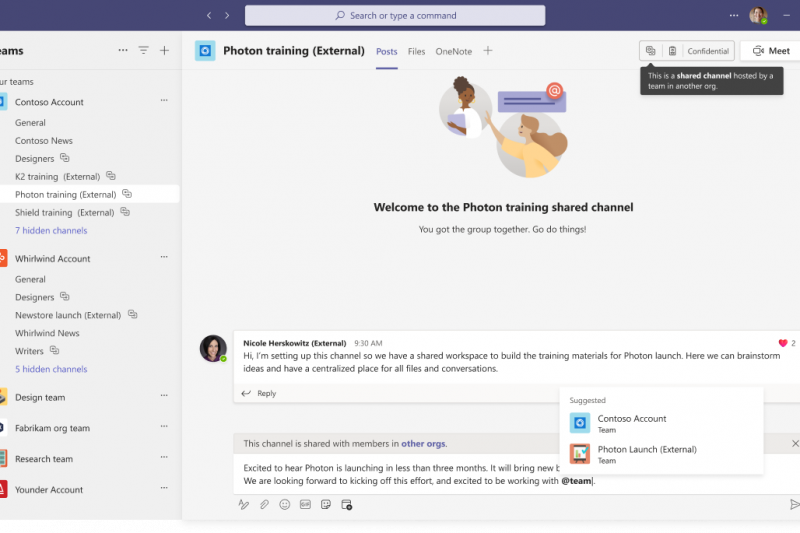Open more options for Research team
The width and height of the screenshot is (800, 533).
(x=164, y=457)
